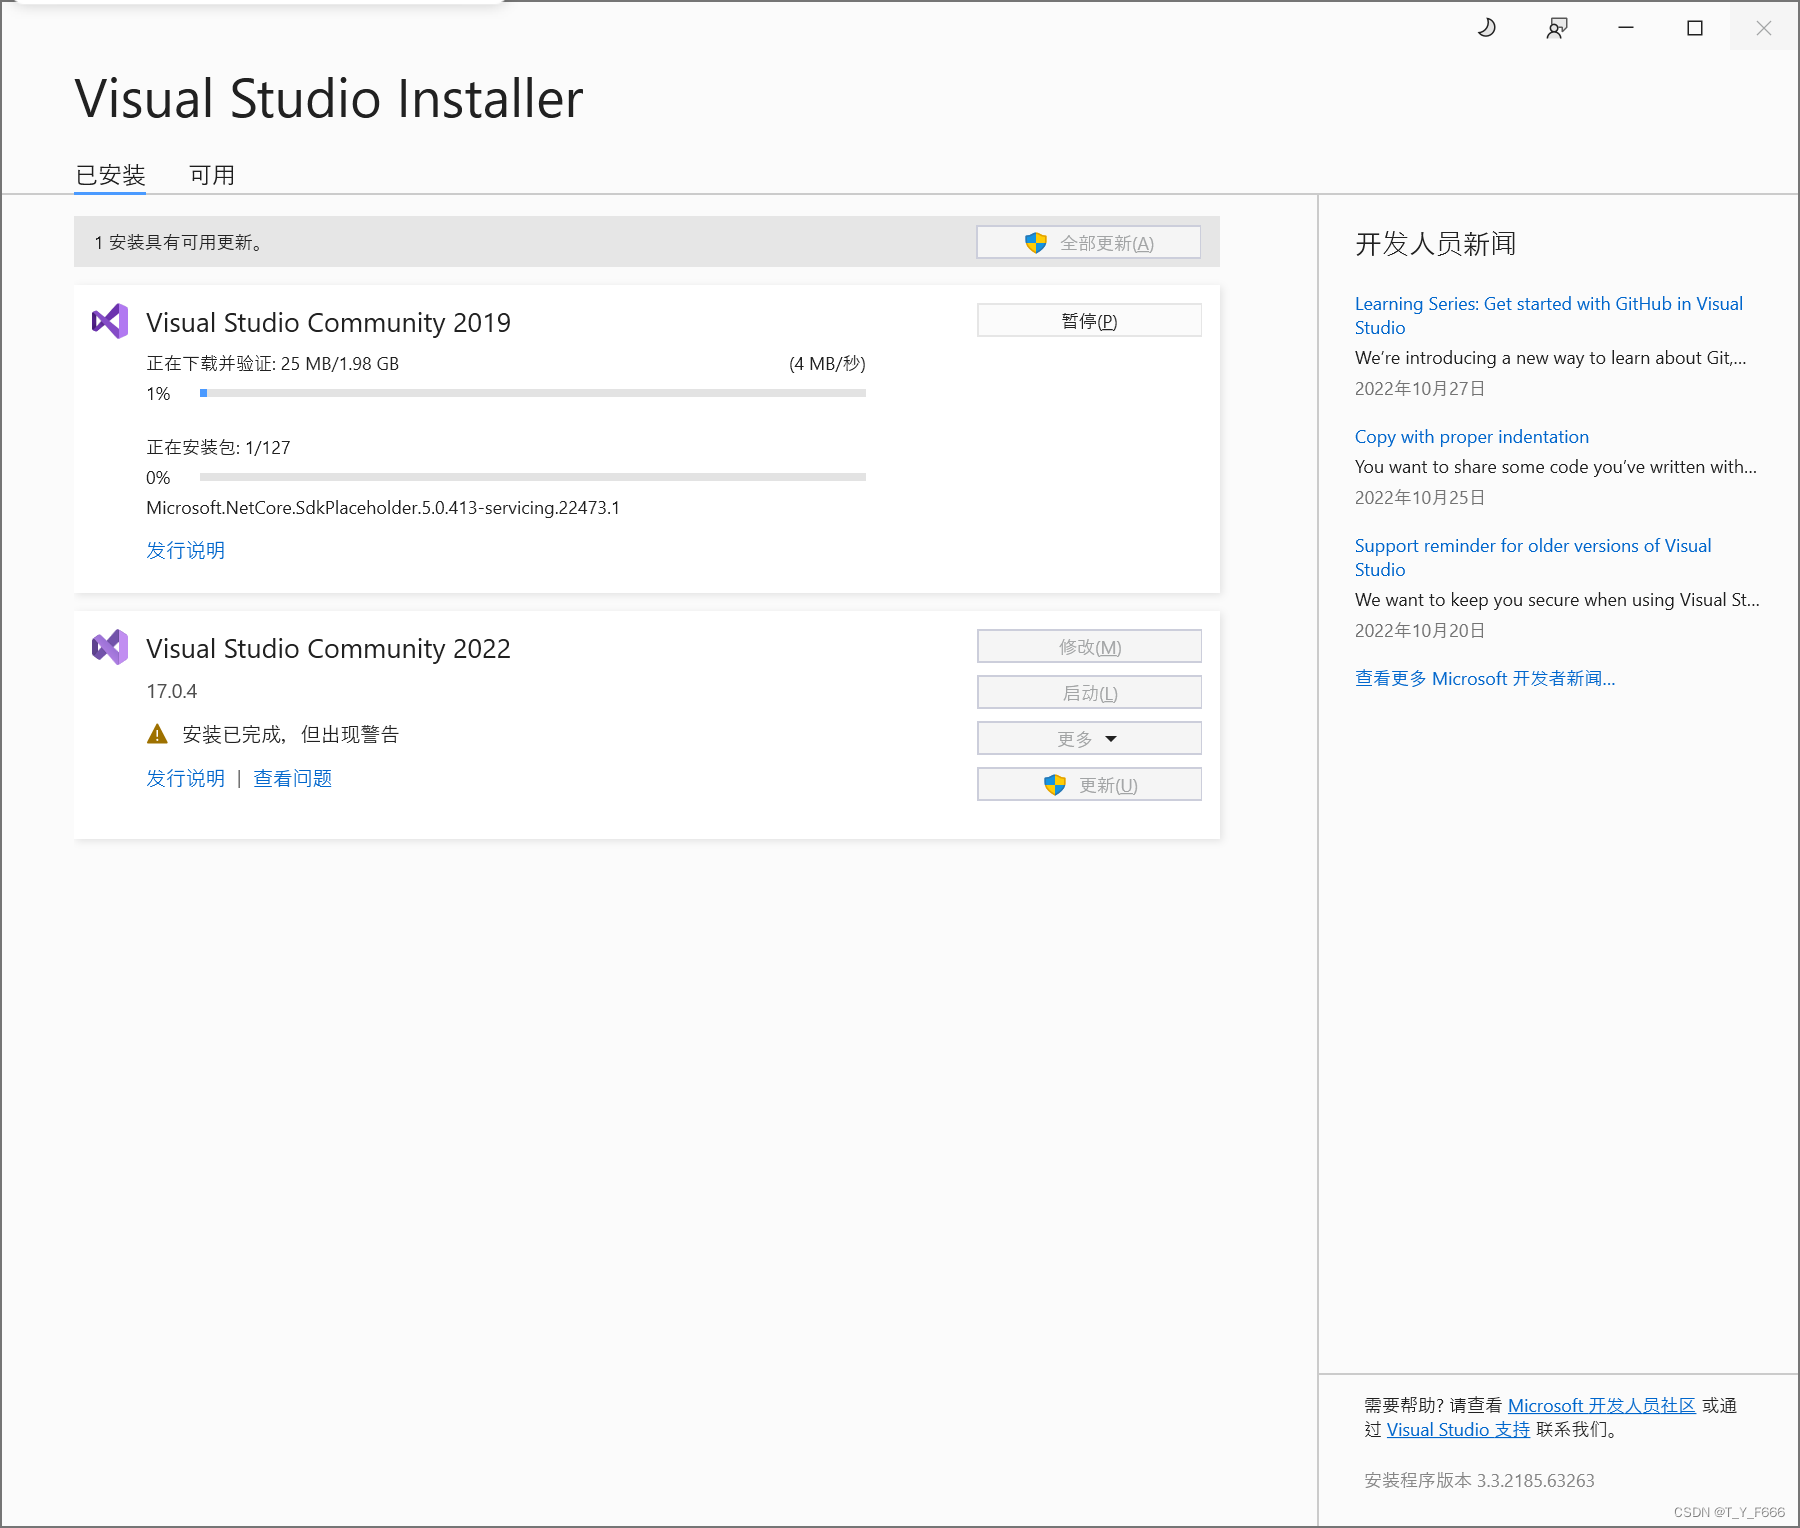
Task: Switch to the 可用 tab
Action: pos(212,175)
